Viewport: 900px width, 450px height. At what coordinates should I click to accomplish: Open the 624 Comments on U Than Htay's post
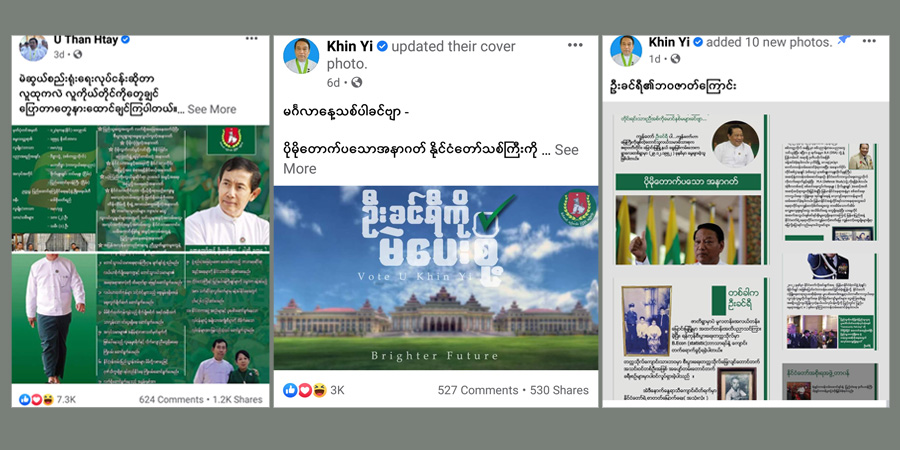(x=170, y=399)
